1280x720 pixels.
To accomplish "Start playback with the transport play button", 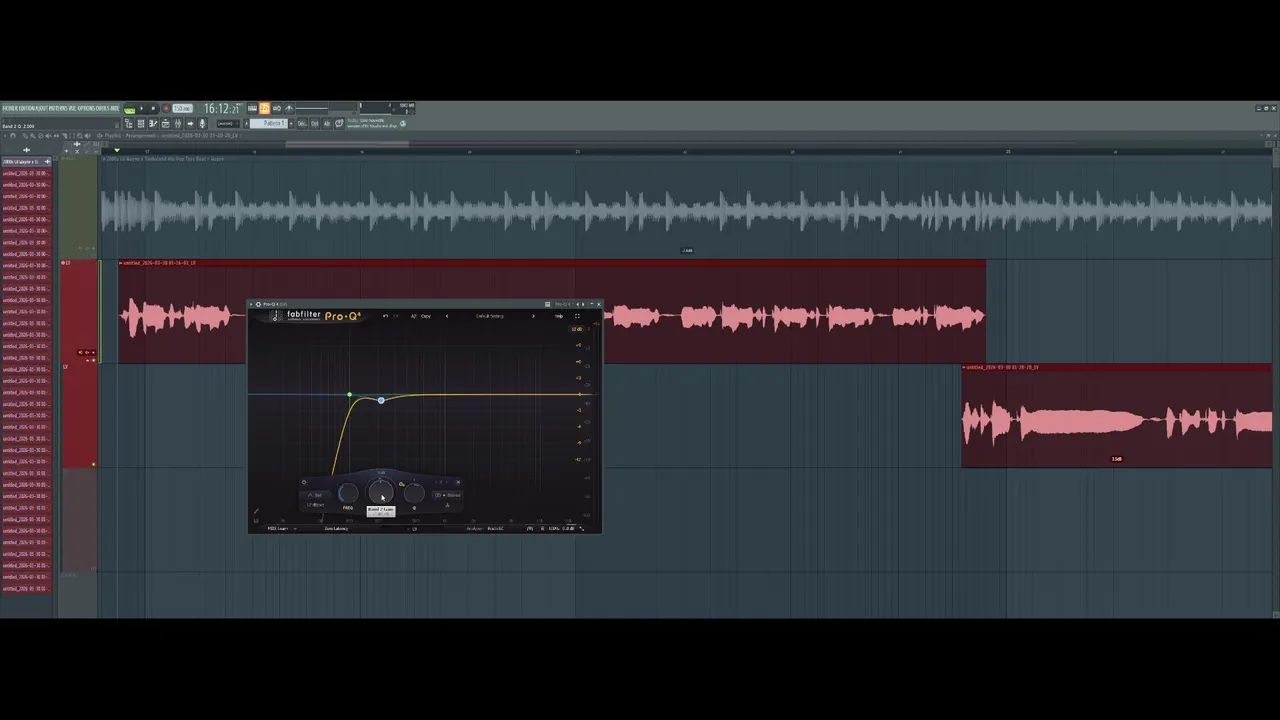I will [x=142, y=108].
